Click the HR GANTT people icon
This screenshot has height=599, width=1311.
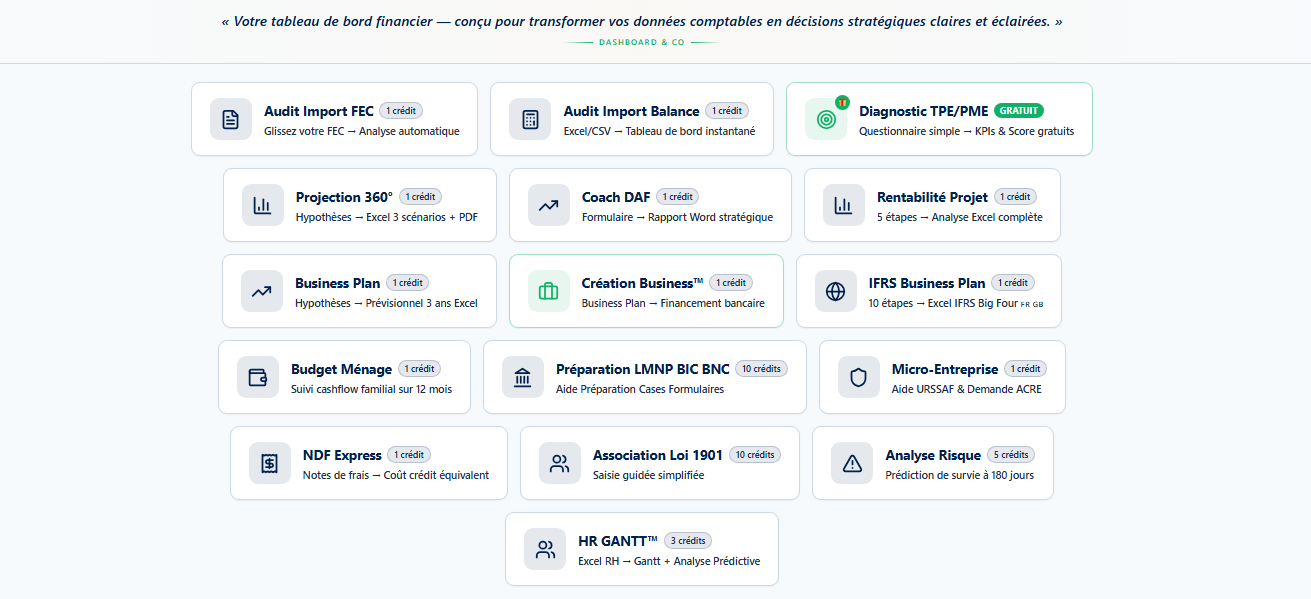point(545,549)
